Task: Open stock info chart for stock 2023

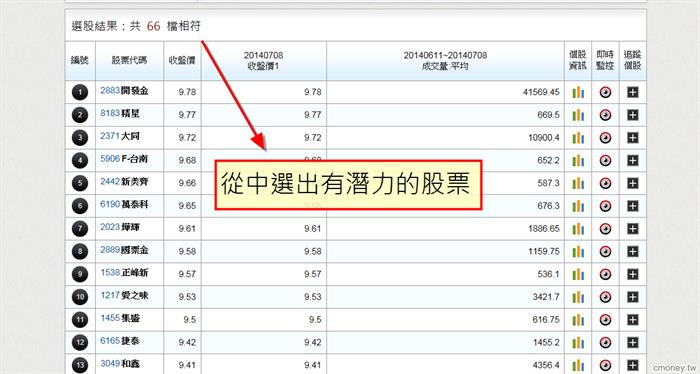Action: [578, 229]
